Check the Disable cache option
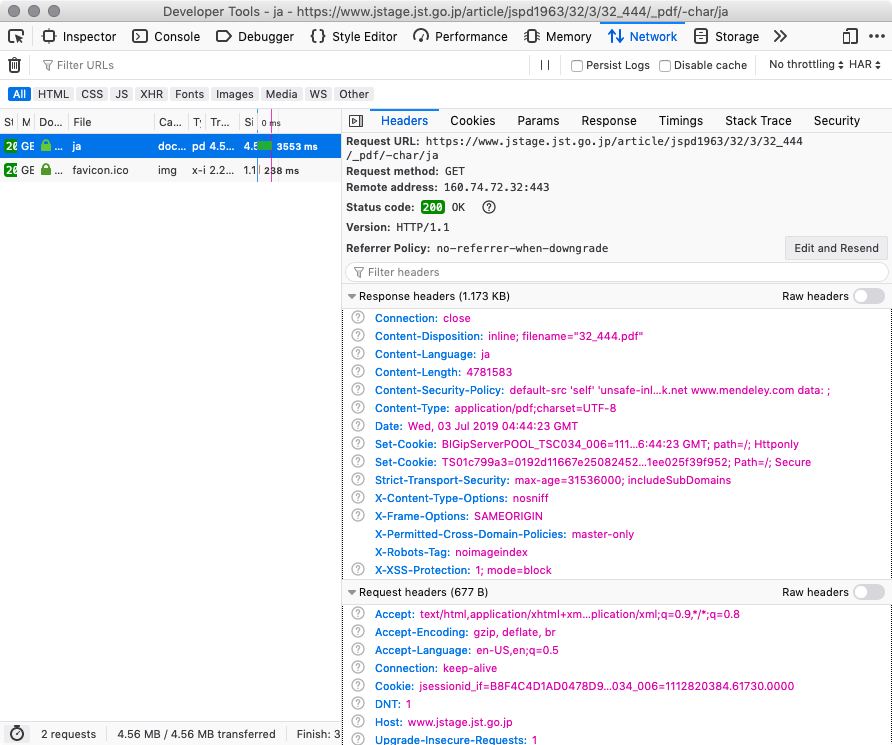 (x=665, y=66)
